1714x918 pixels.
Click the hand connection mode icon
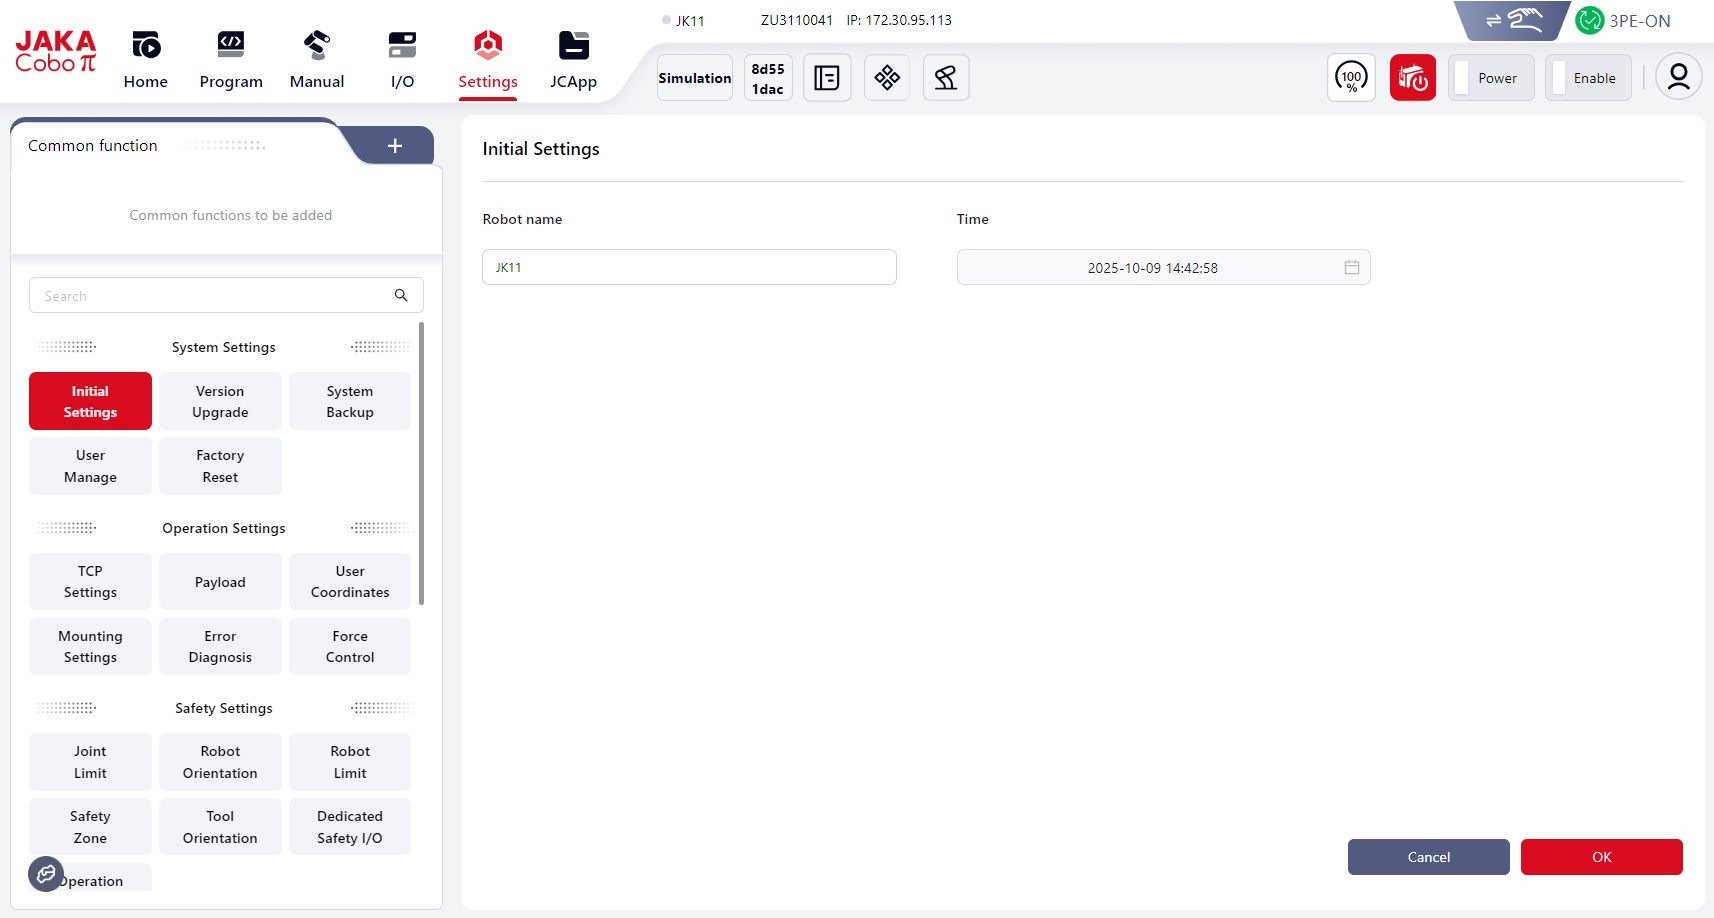tap(1514, 20)
